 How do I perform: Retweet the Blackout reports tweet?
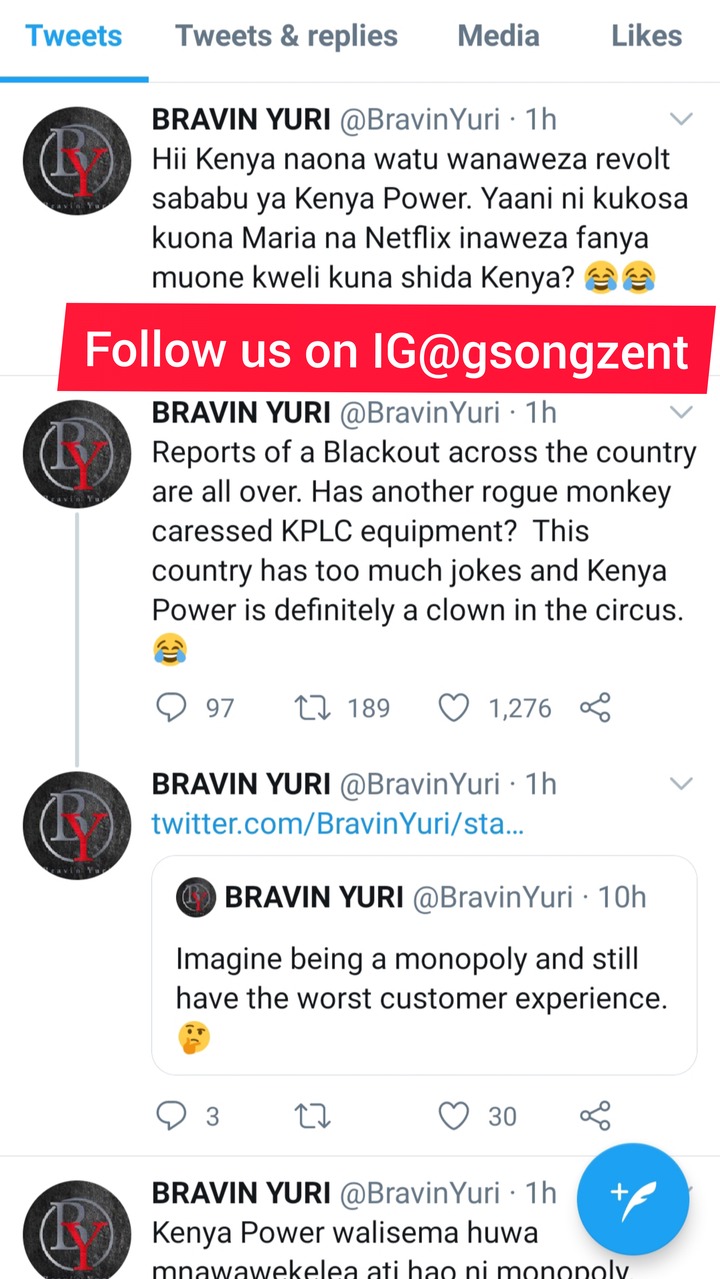(x=312, y=708)
